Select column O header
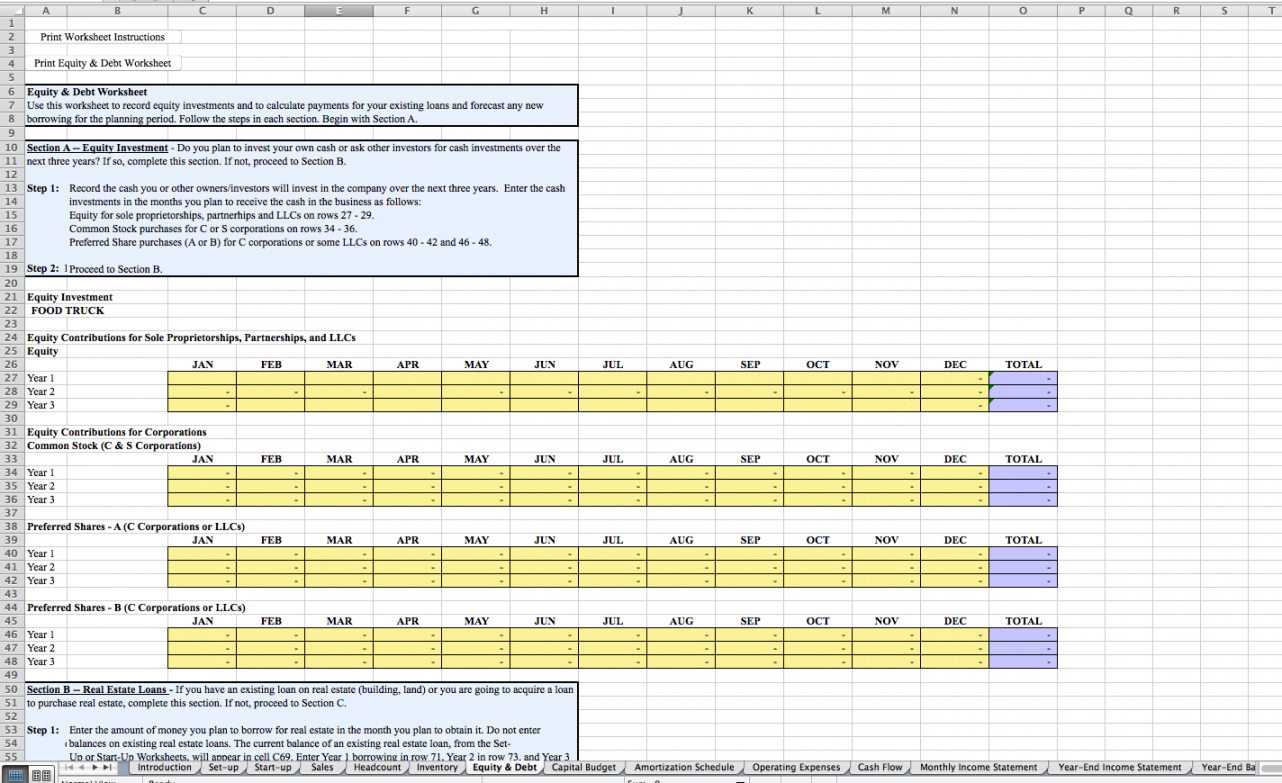 (1022, 10)
